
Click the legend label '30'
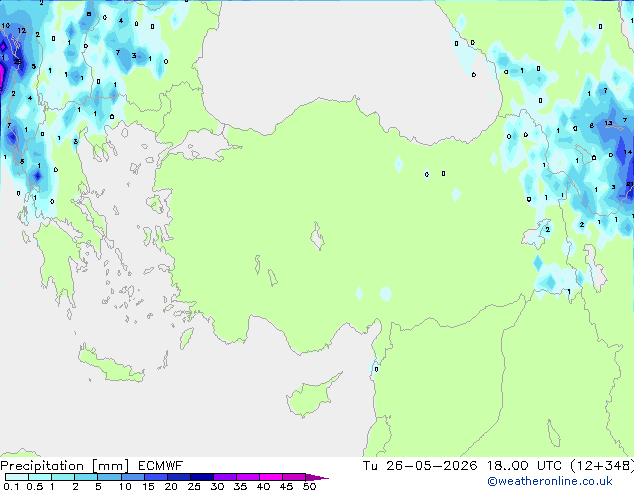tap(217, 486)
